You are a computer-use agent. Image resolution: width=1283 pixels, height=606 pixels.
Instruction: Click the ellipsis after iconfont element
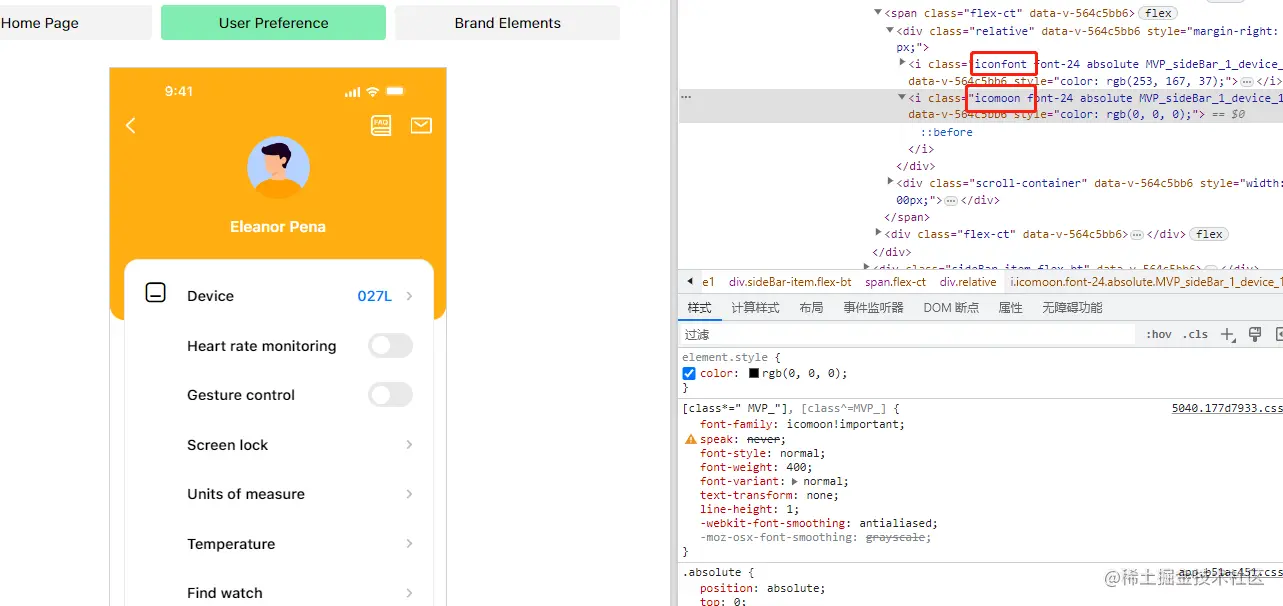tap(1247, 81)
